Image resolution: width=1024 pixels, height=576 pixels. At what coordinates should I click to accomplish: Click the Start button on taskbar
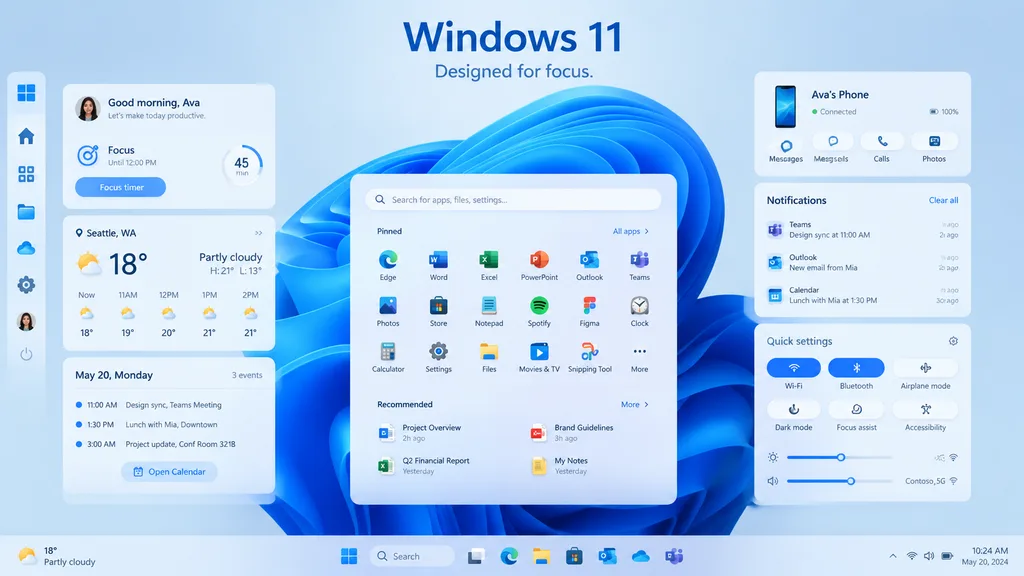(349, 556)
